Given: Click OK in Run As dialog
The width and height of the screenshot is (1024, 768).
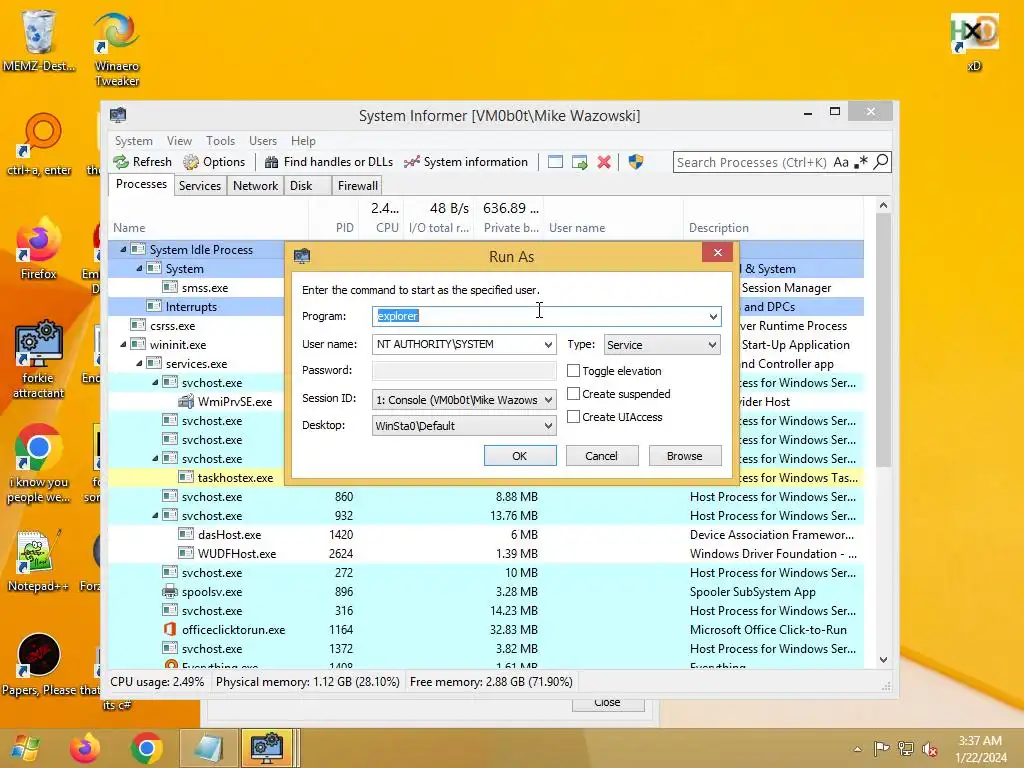Looking at the screenshot, I should 520,456.
